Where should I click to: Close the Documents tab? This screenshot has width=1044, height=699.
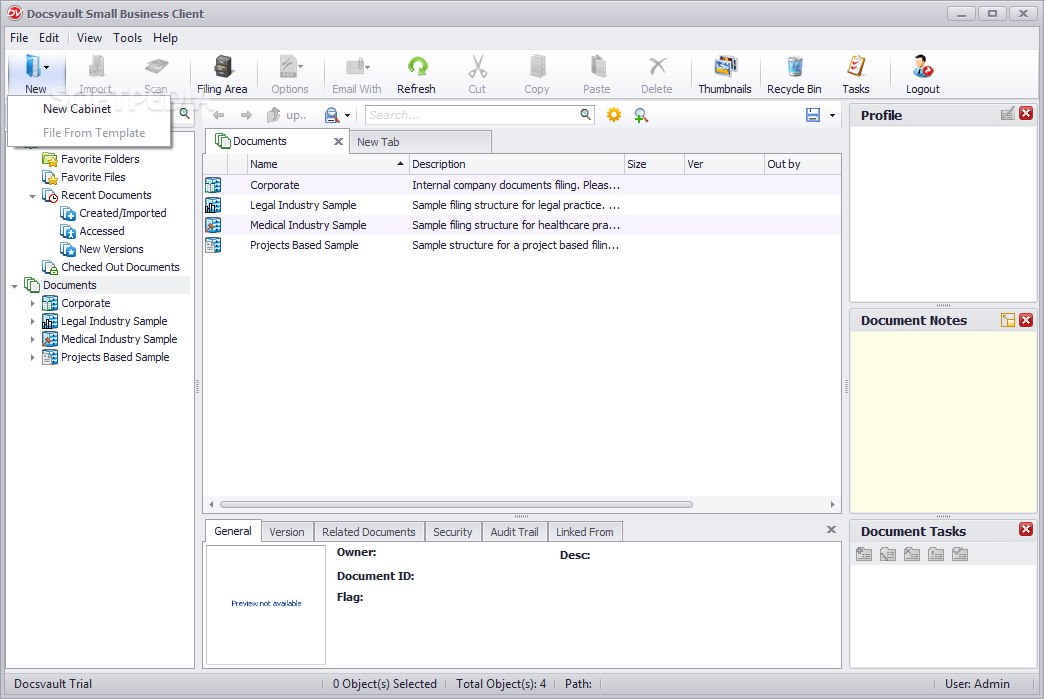[x=338, y=141]
